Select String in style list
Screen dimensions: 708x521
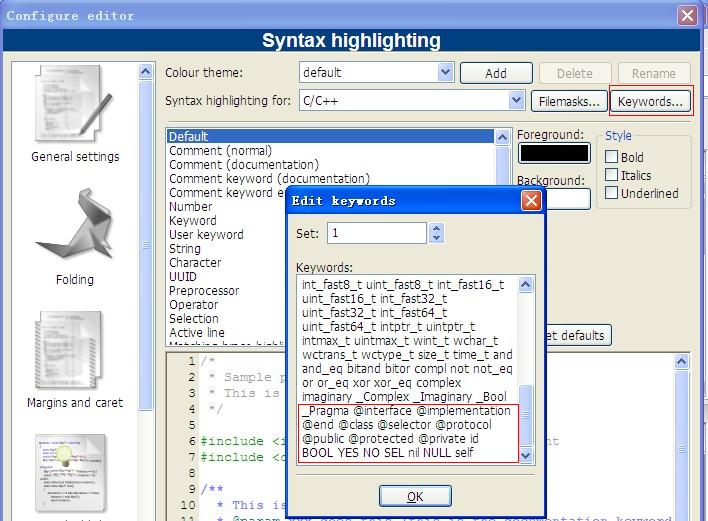click(x=185, y=248)
